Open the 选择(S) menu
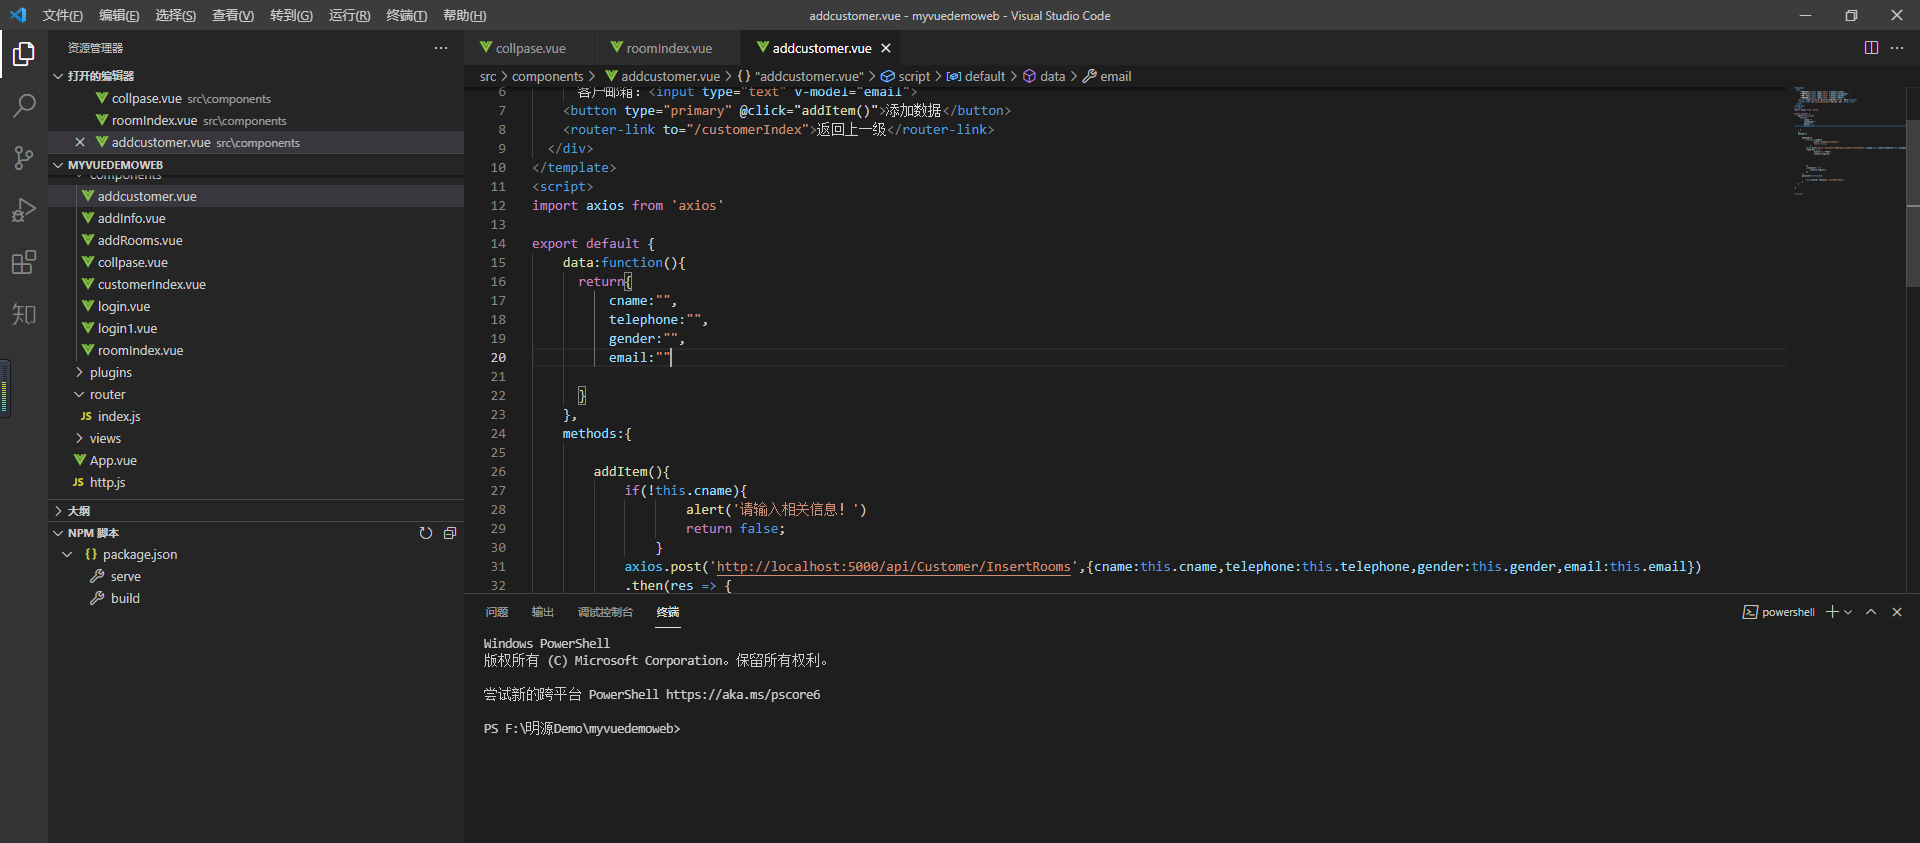Viewport: 1920px width, 843px height. click(176, 15)
